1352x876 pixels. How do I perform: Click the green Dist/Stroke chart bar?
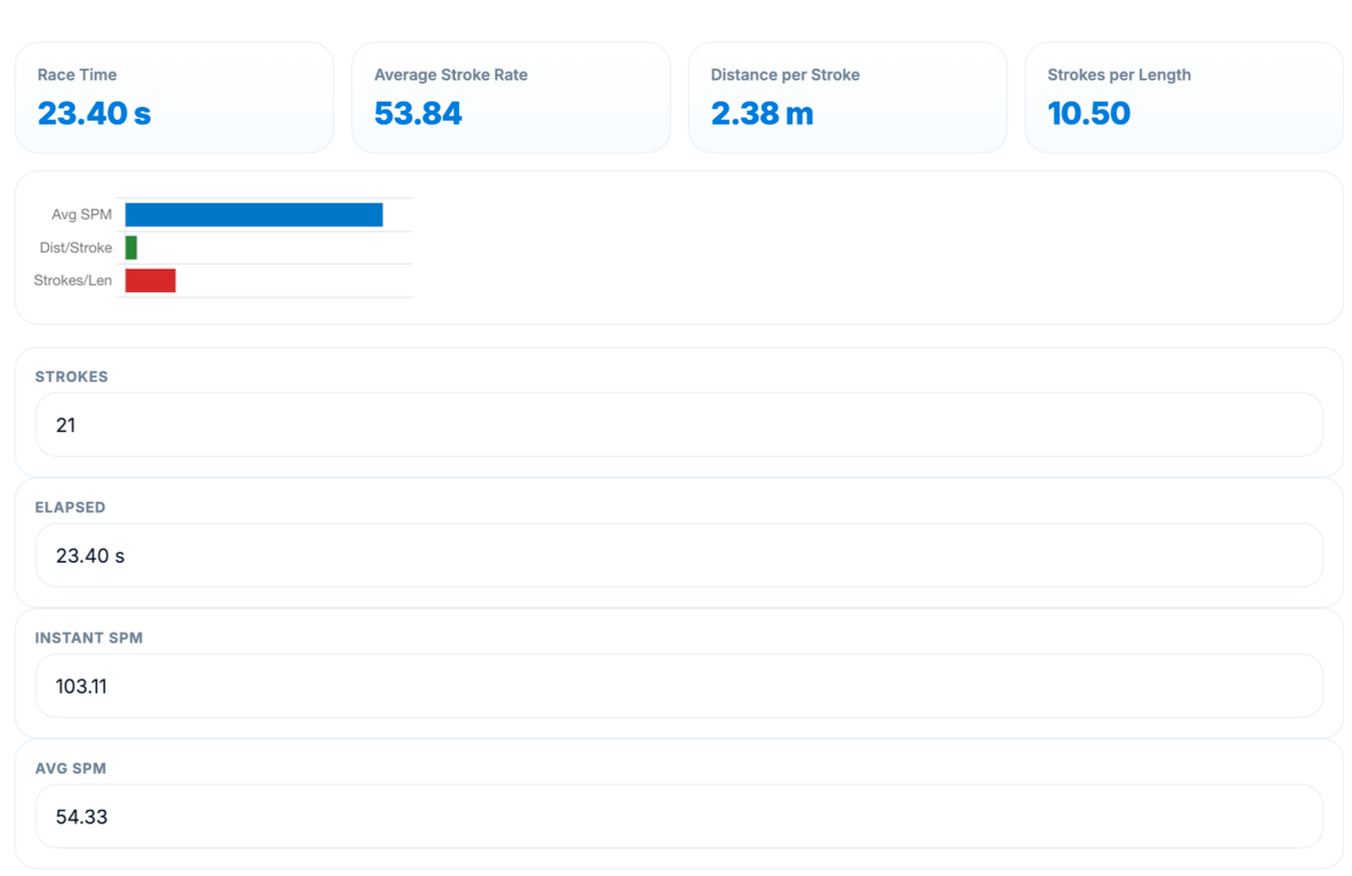[131, 248]
